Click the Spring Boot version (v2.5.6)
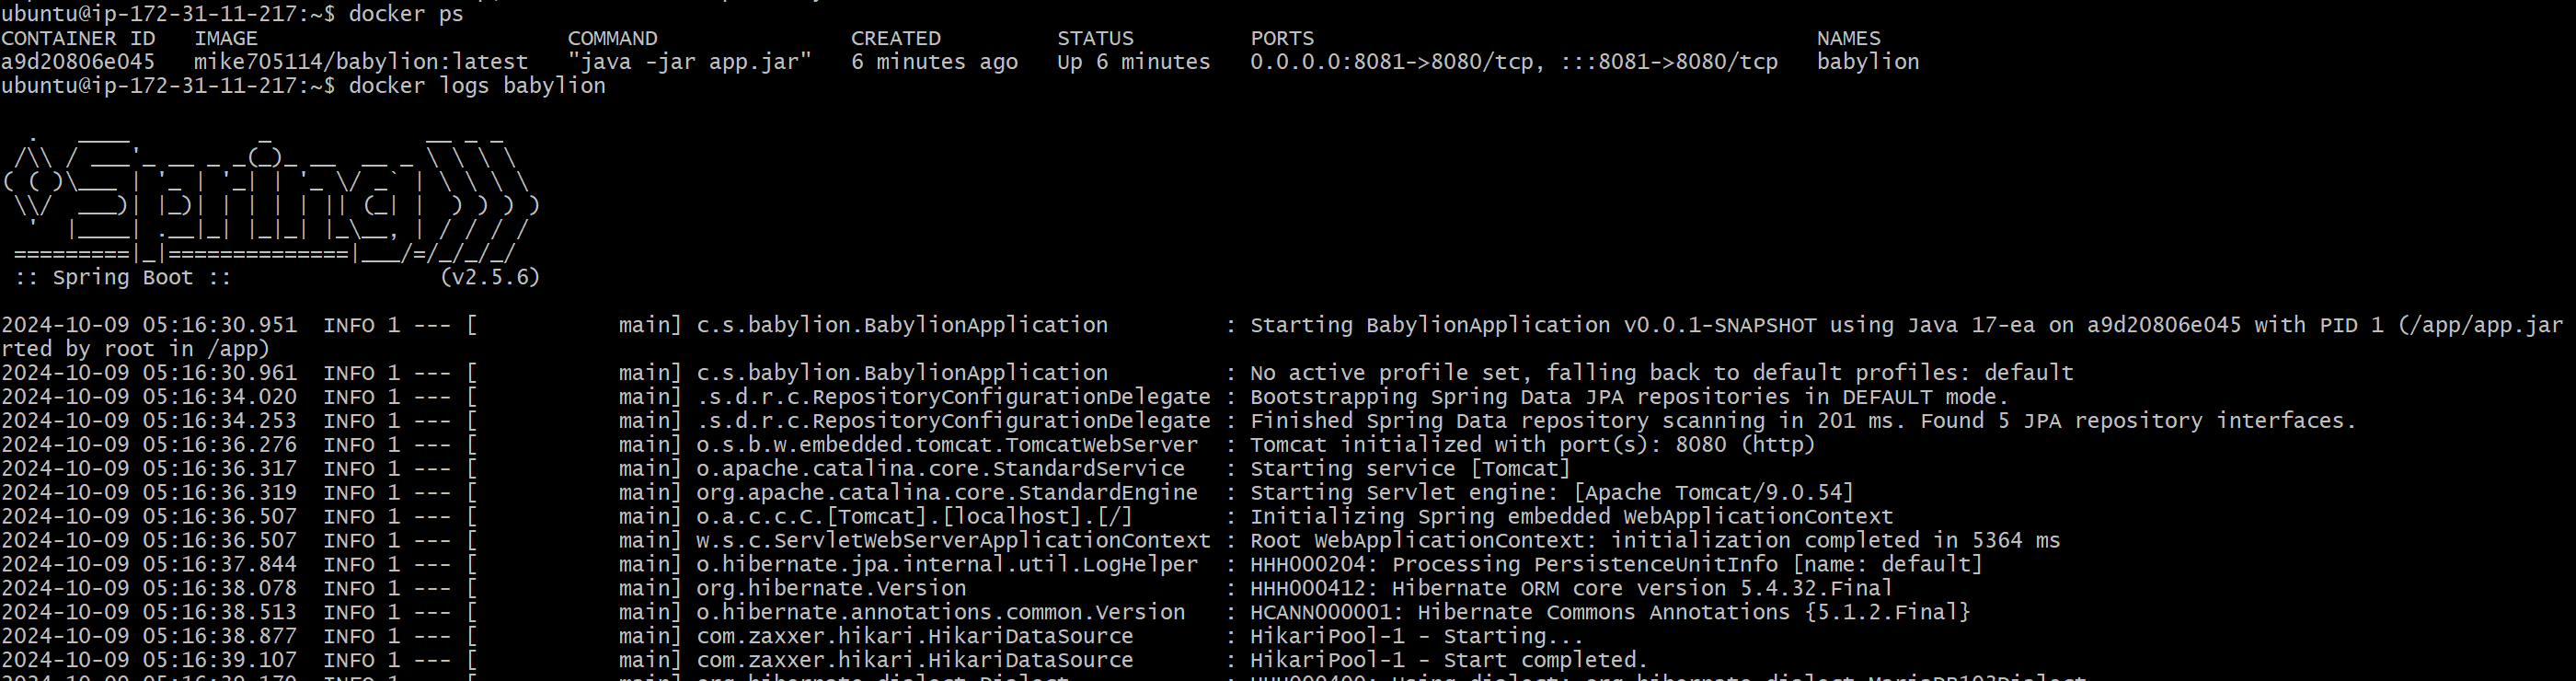 pos(490,277)
